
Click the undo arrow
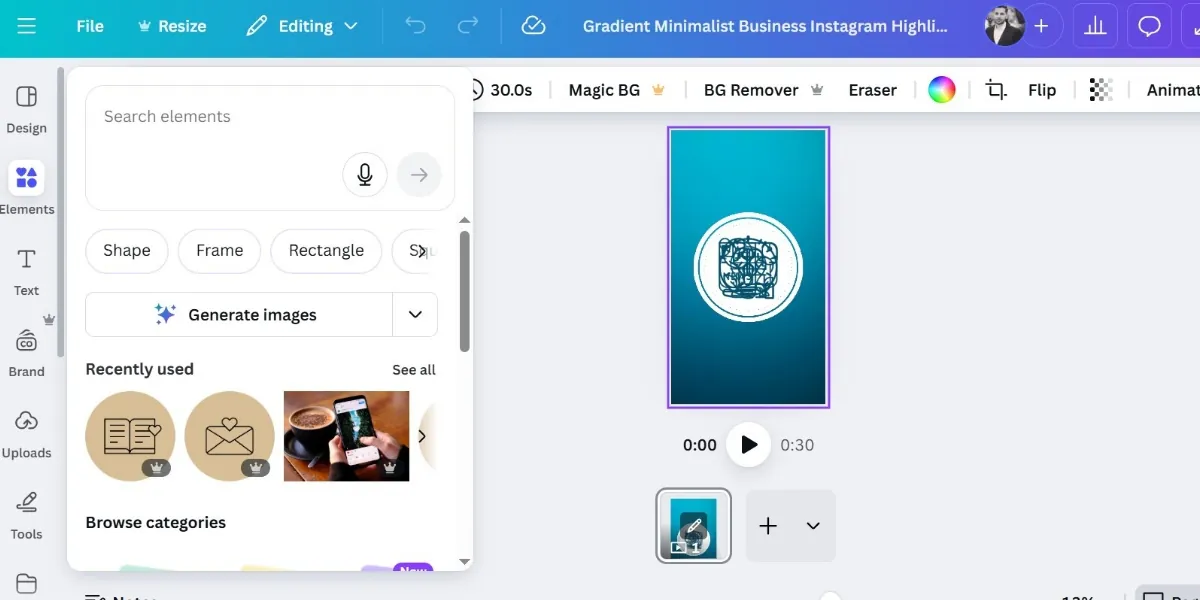[415, 26]
